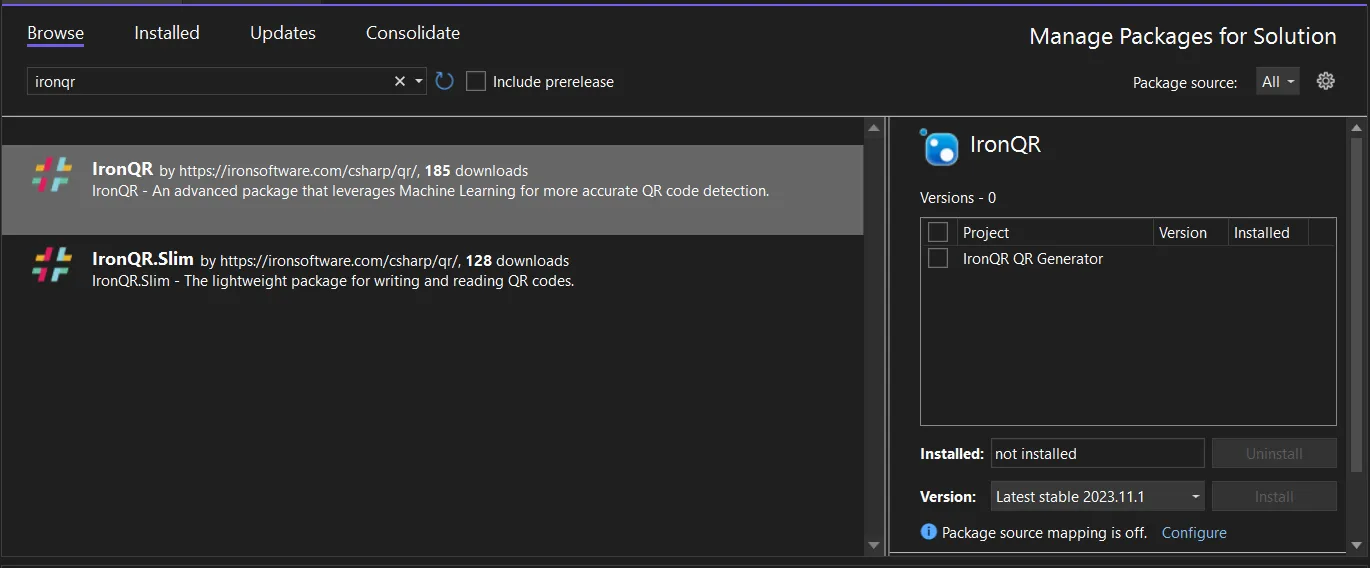The height and width of the screenshot is (568, 1370).
Task: Go to the Consolidate tab
Action: pos(413,33)
